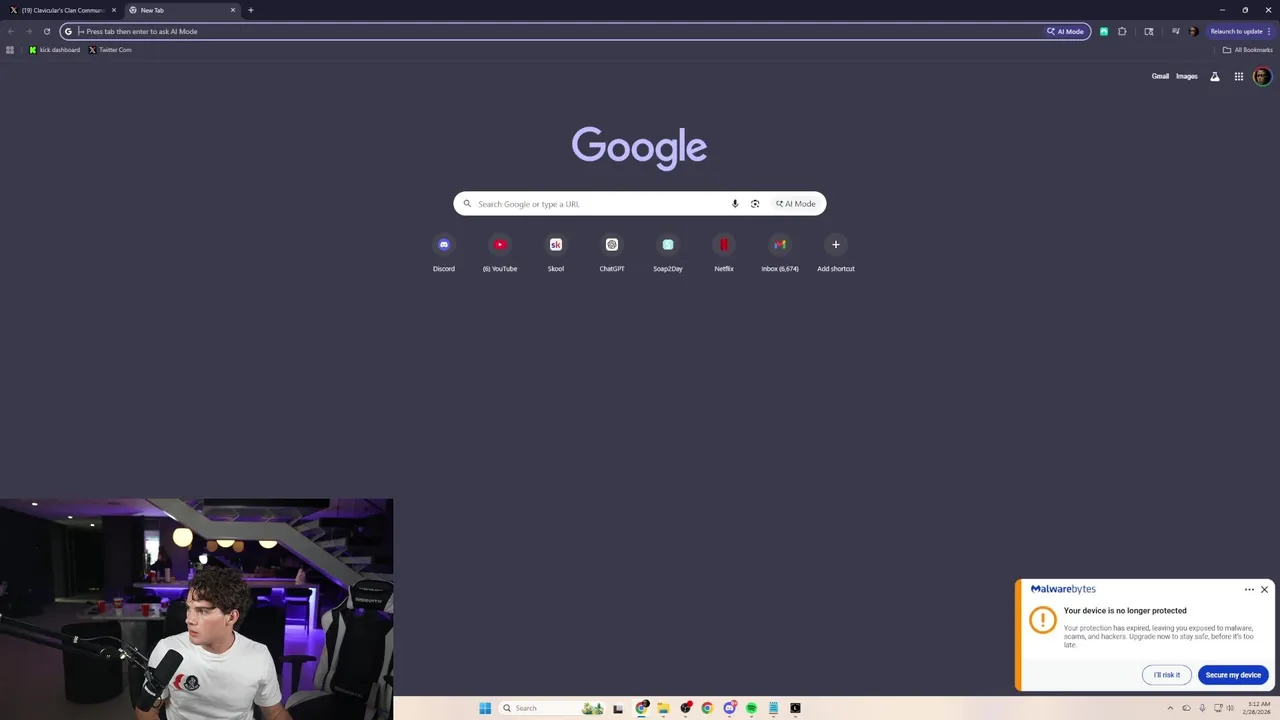1280x720 pixels.
Task: Open a new browser tab with plus
Action: click(x=251, y=10)
